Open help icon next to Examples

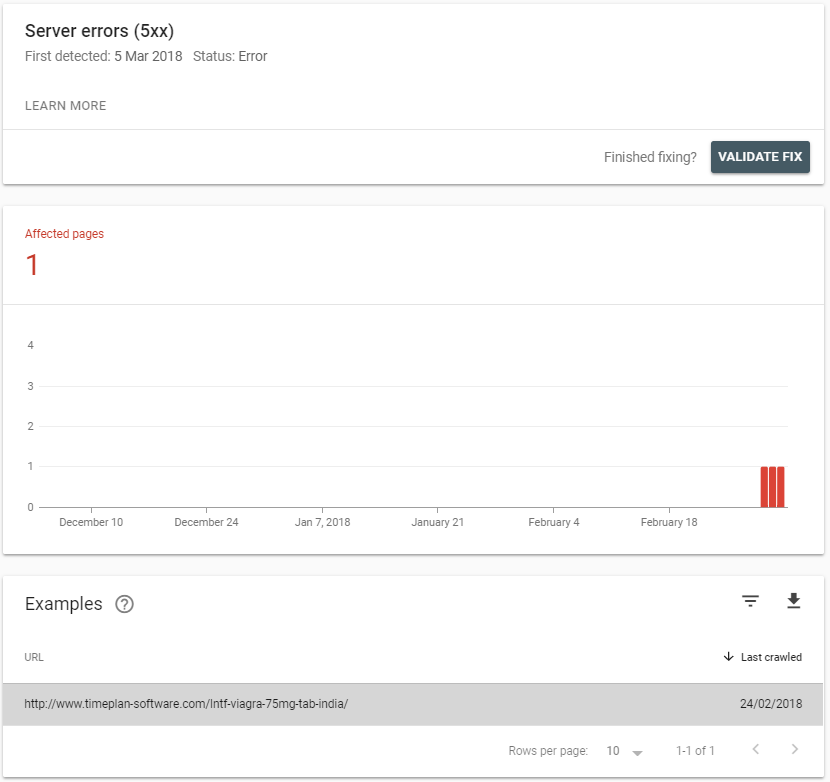124,604
